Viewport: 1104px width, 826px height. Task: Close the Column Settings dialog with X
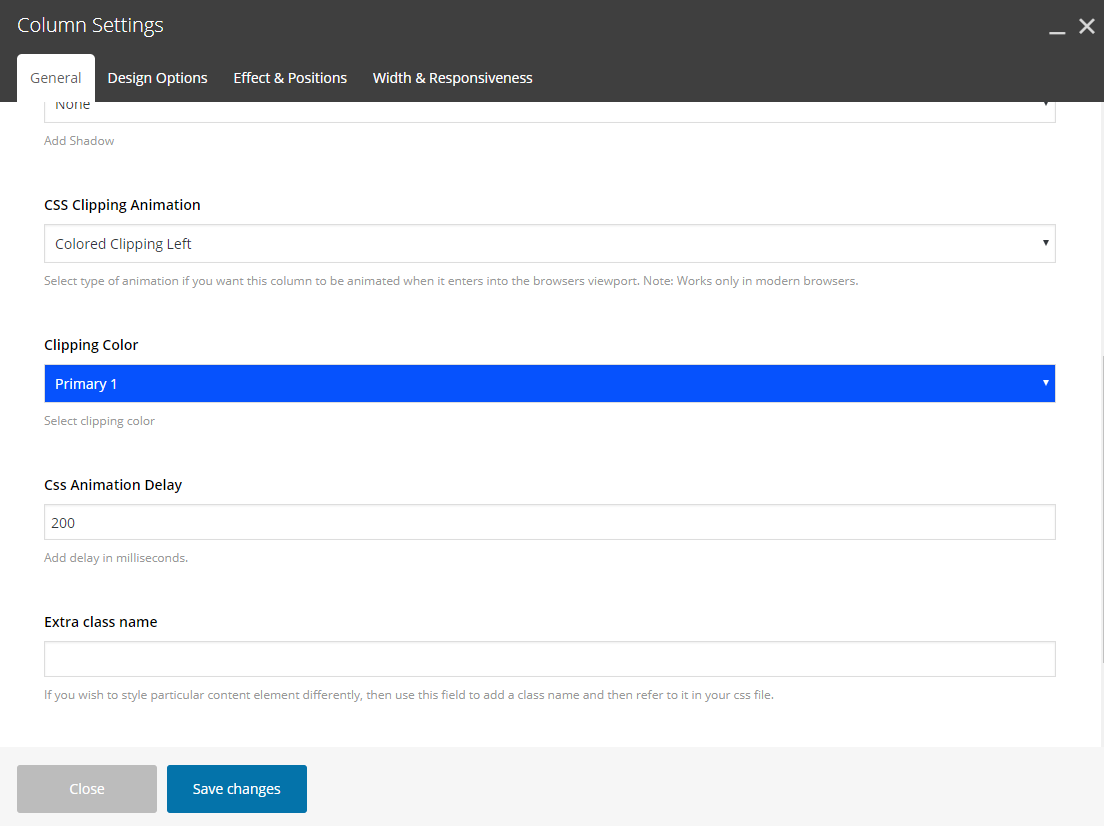pyautogui.click(x=1087, y=27)
